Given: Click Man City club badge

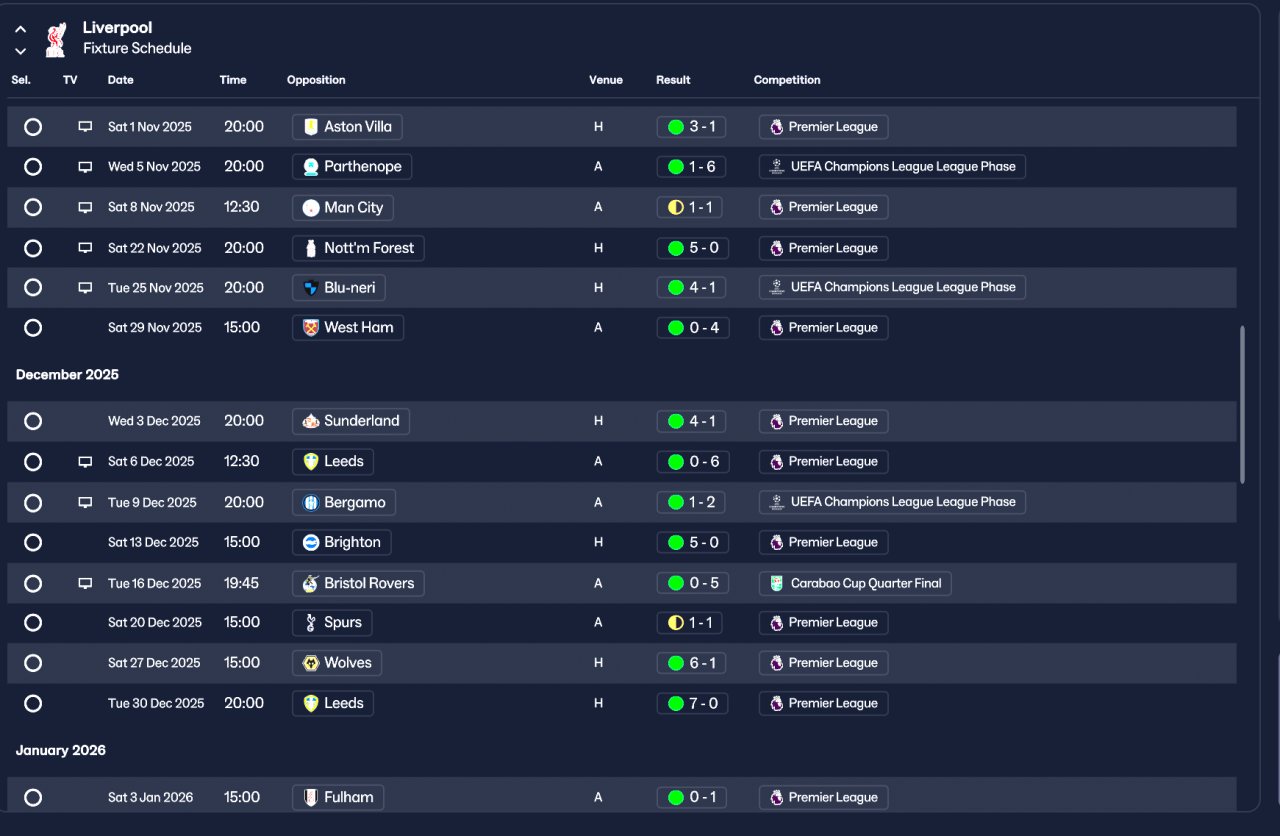Looking at the screenshot, I should (311, 207).
